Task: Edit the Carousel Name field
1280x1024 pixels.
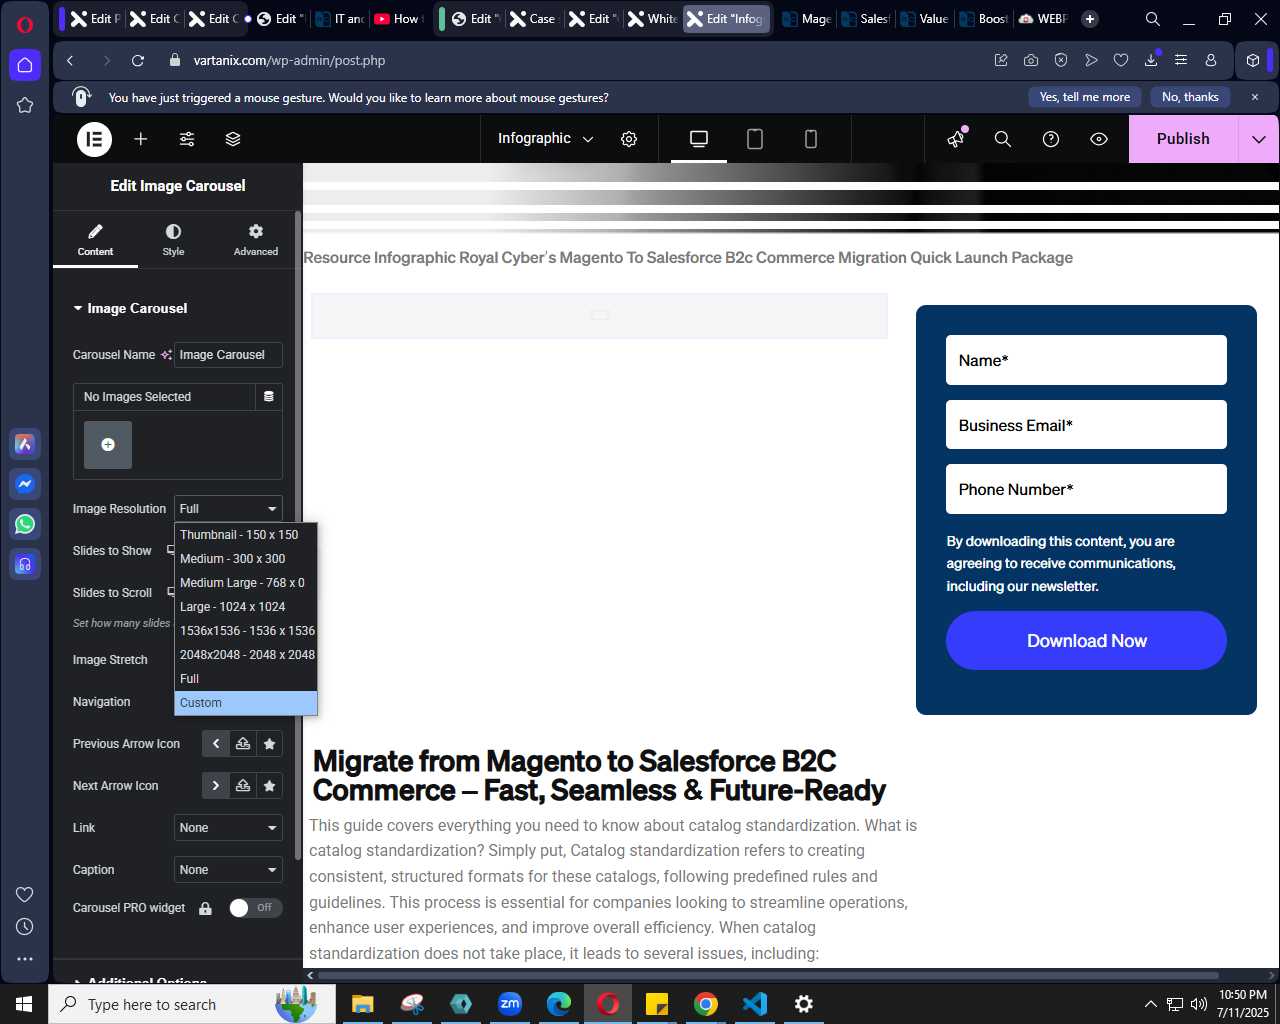Action: pos(228,355)
